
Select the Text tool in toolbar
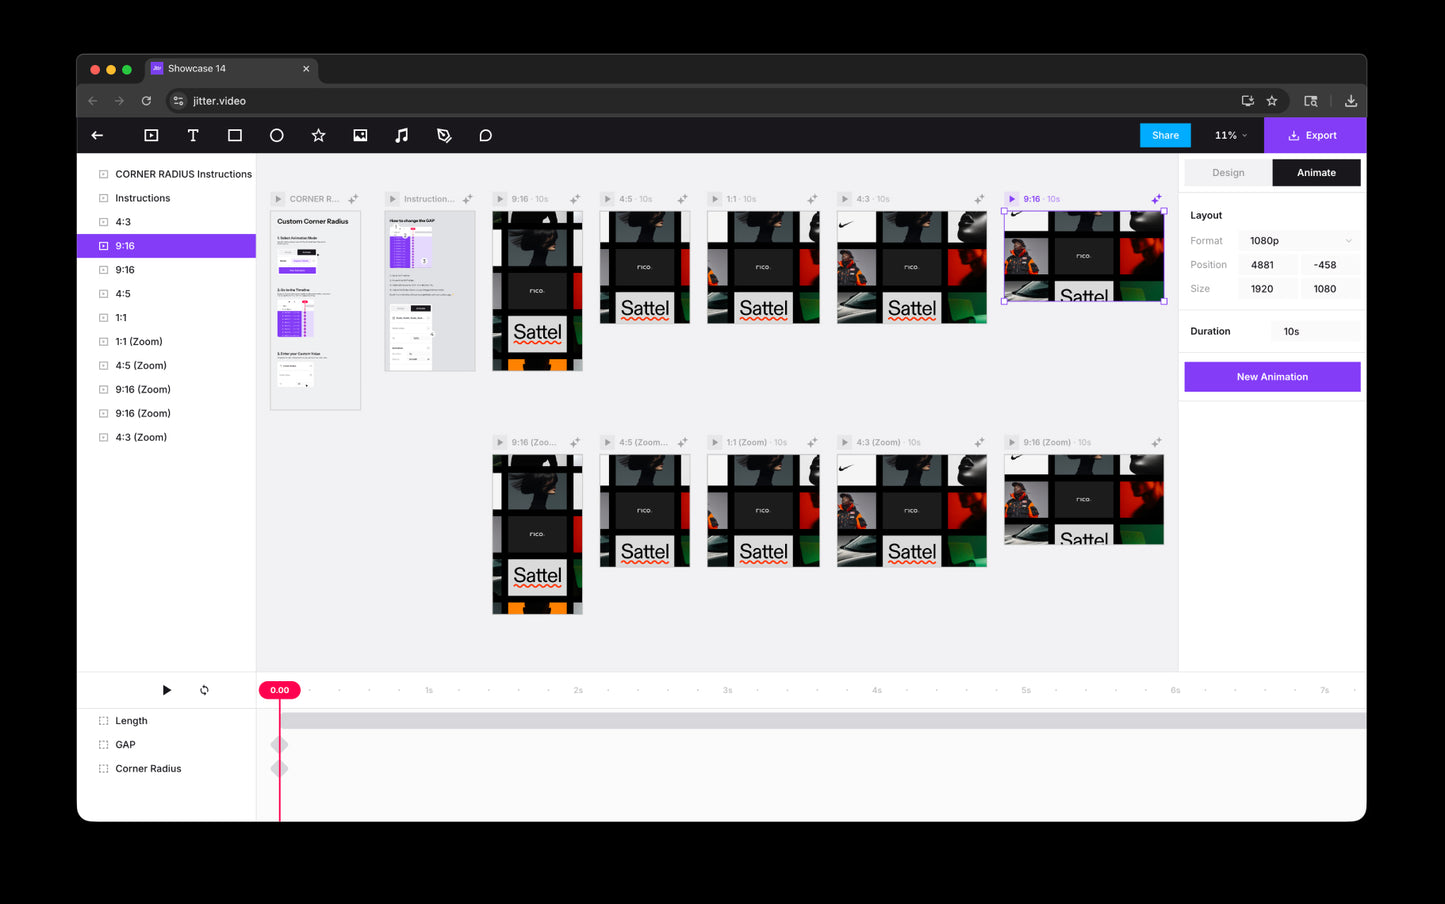193,136
